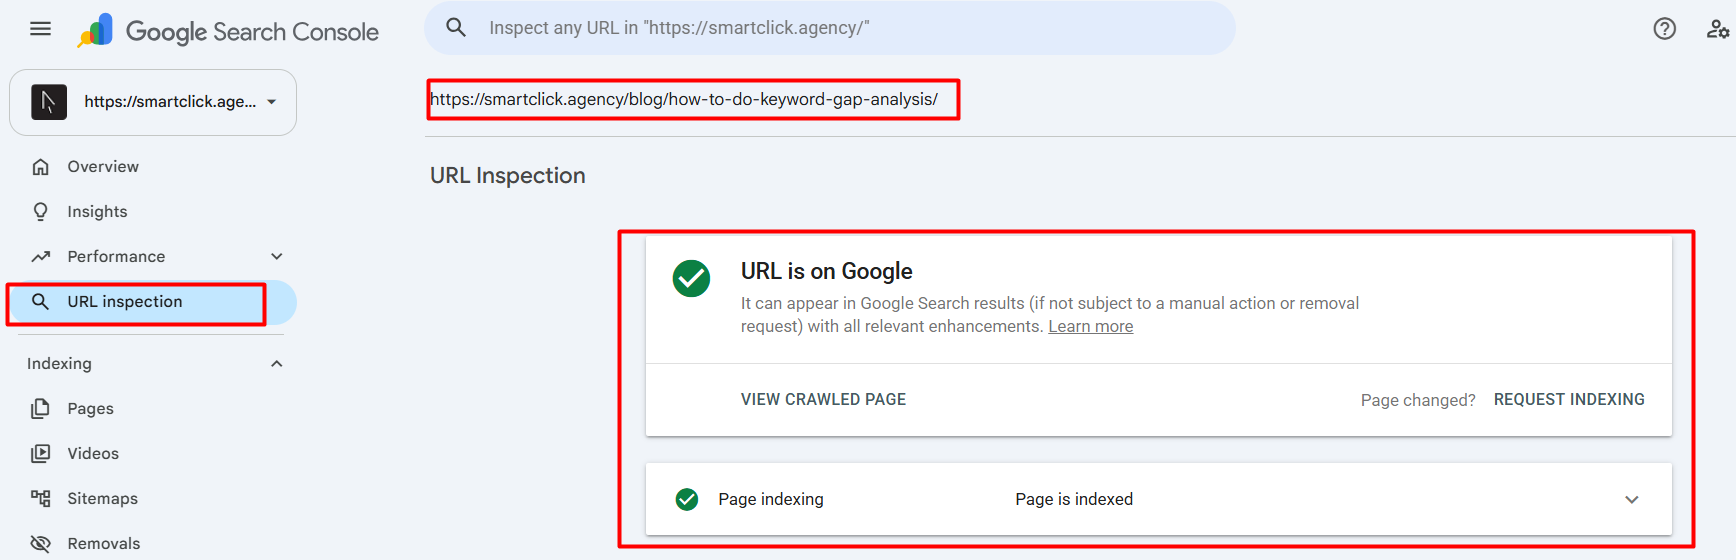
Task: Open the Learn more link
Action: [1091, 327]
